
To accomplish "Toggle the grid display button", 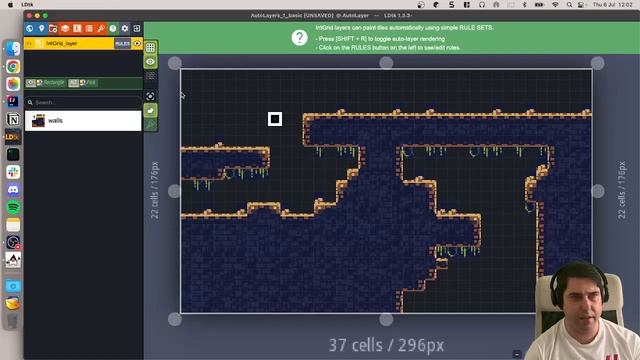I will (151, 47).
